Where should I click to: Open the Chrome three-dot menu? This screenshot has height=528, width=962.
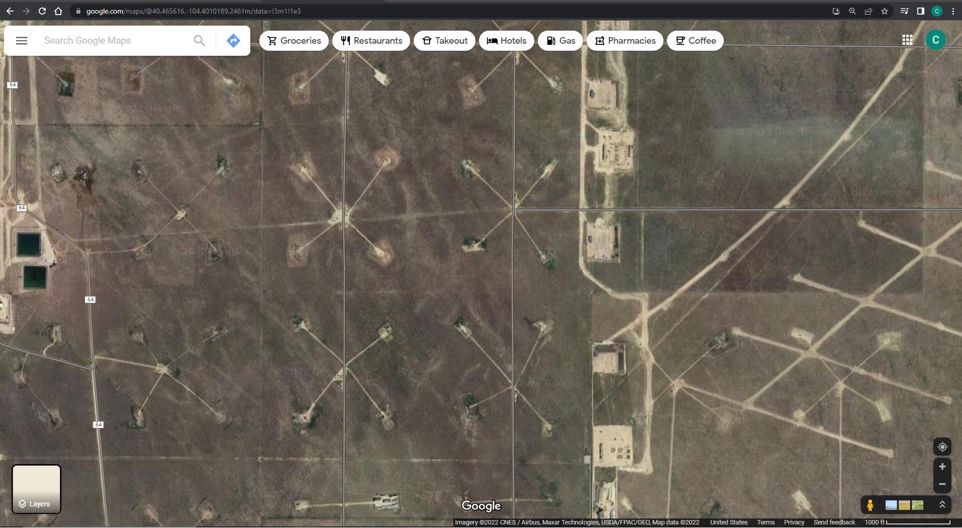click(953, 11)
